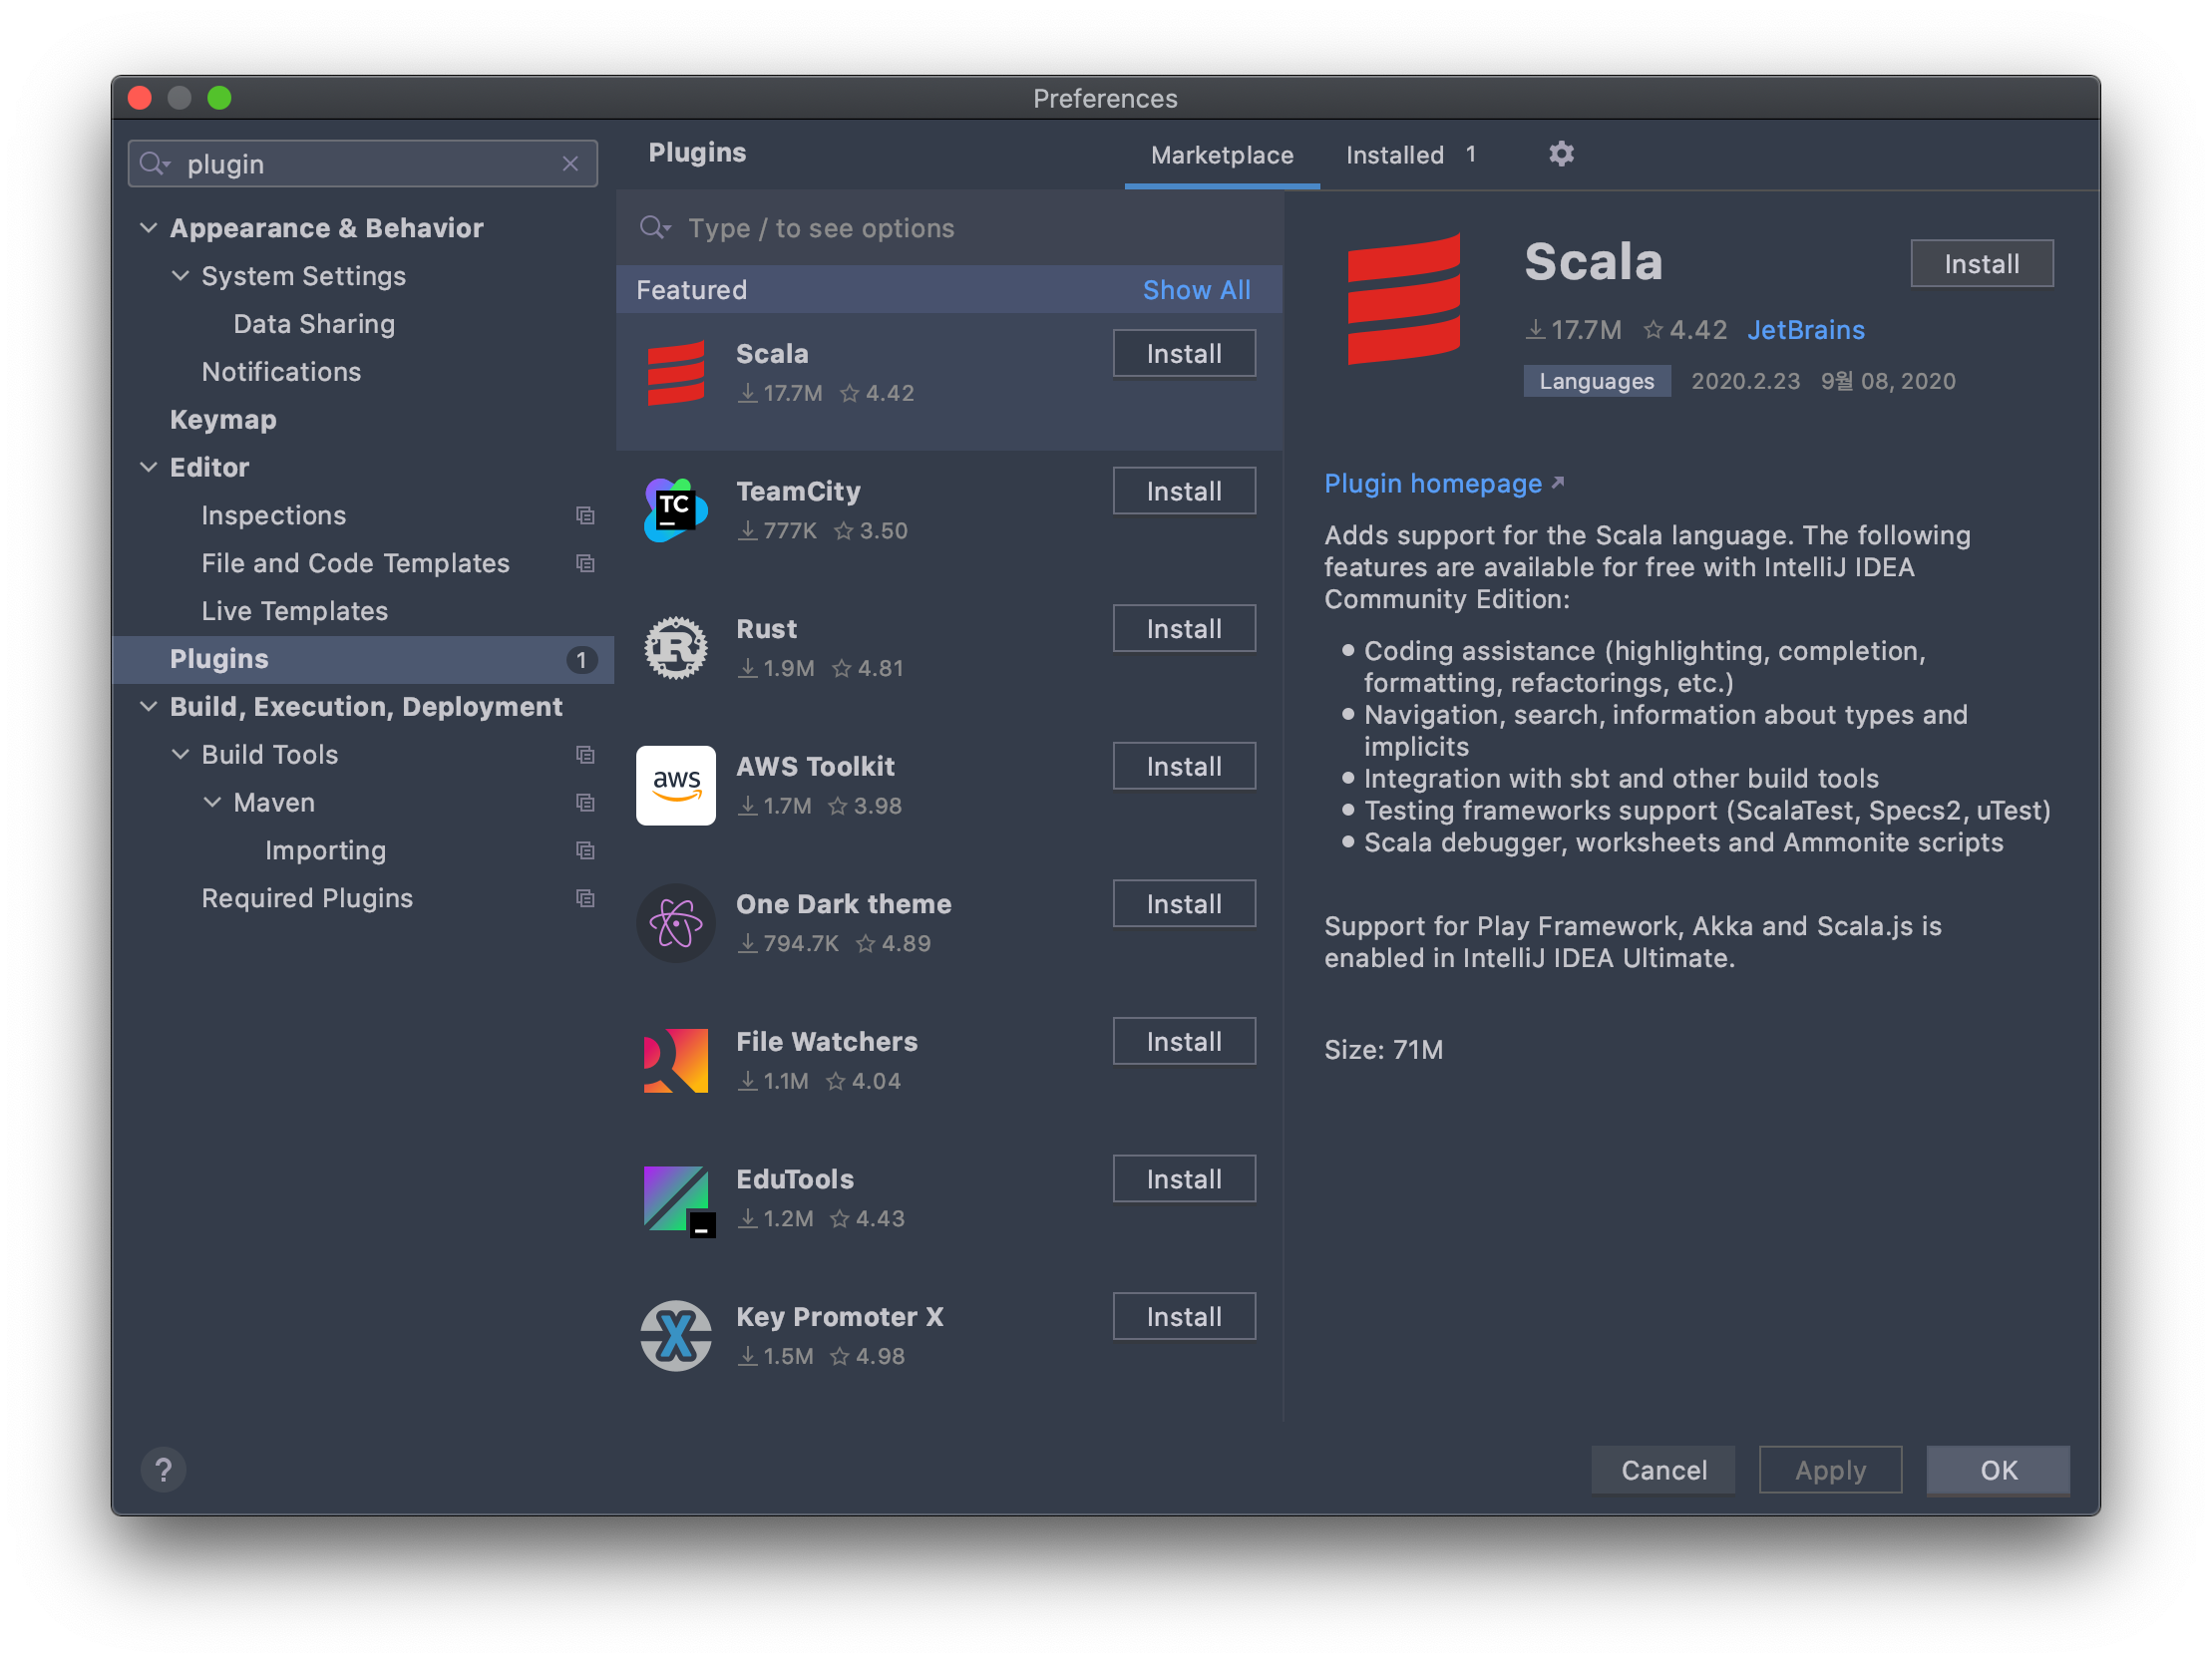
Task: Install the One Dark theme
Action: pos(1184,904)
